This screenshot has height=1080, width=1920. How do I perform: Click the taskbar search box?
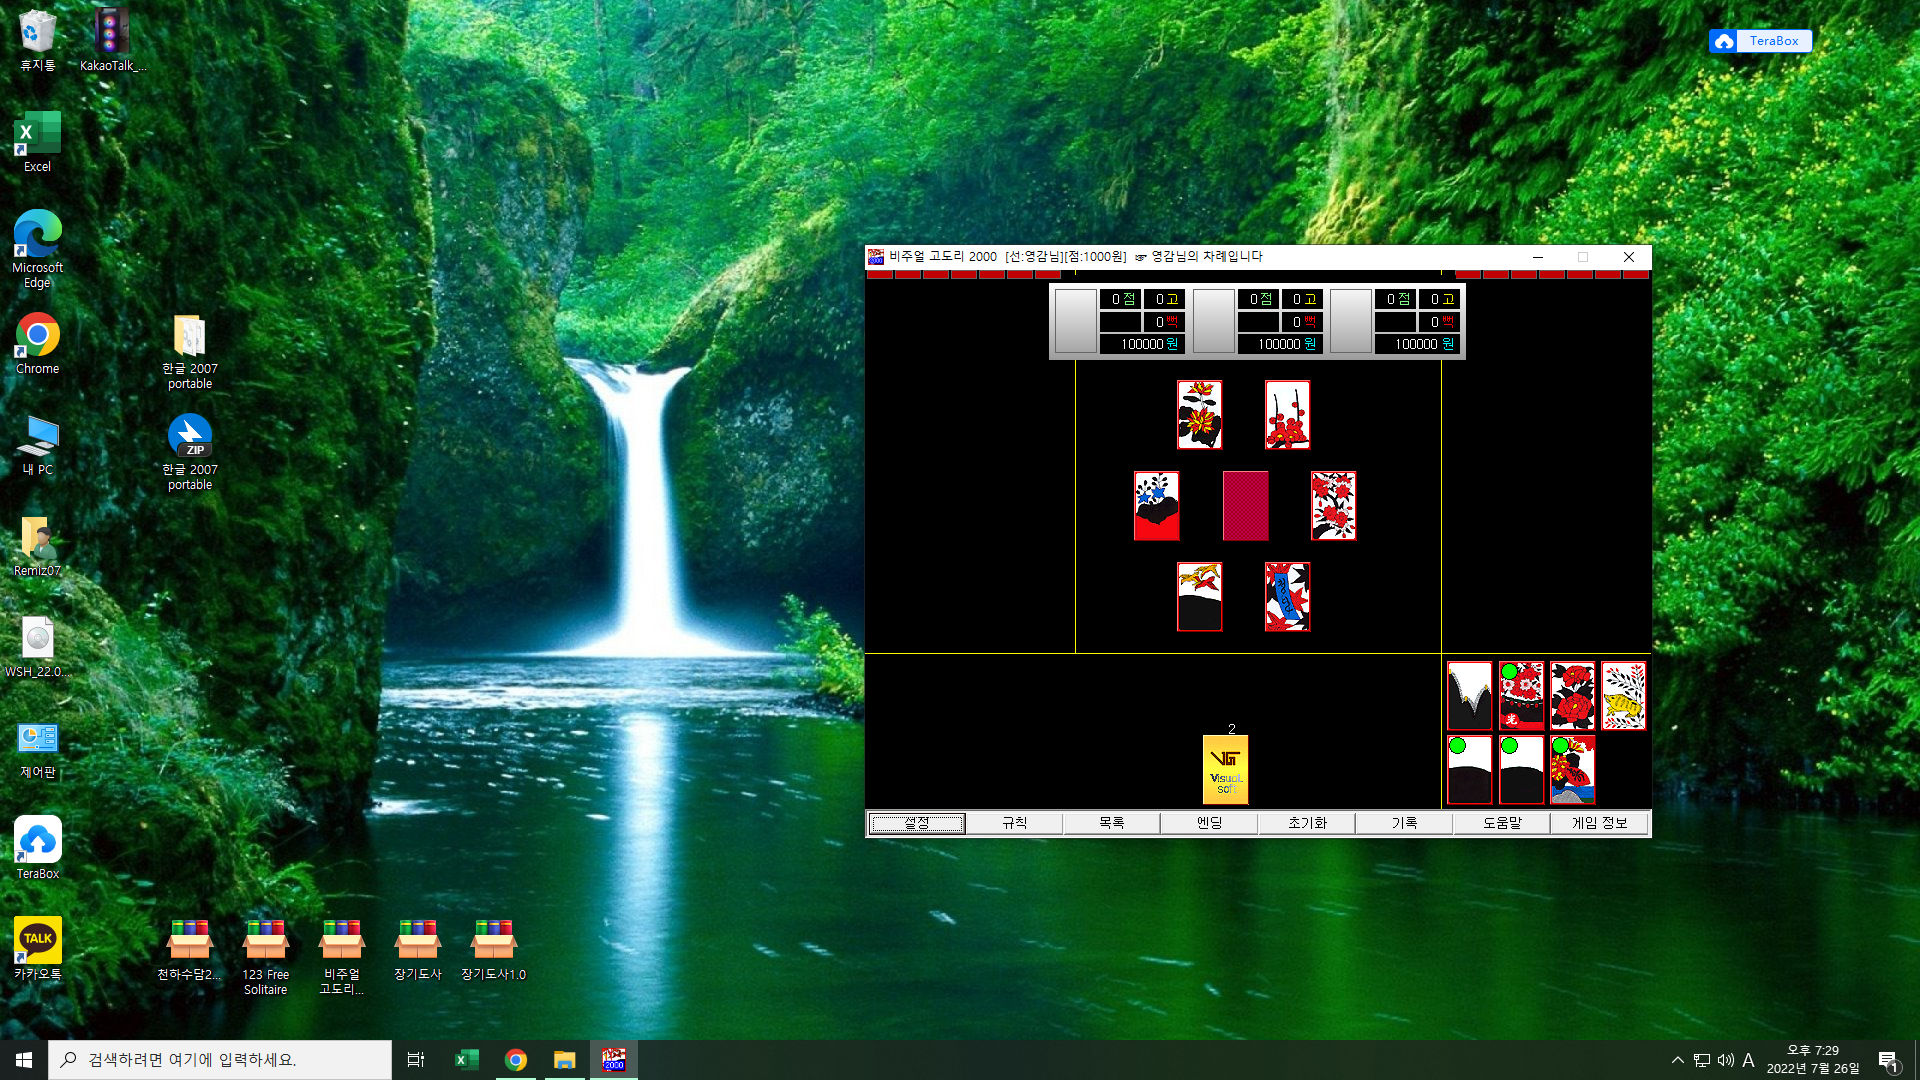click(x=220, y=1059)
